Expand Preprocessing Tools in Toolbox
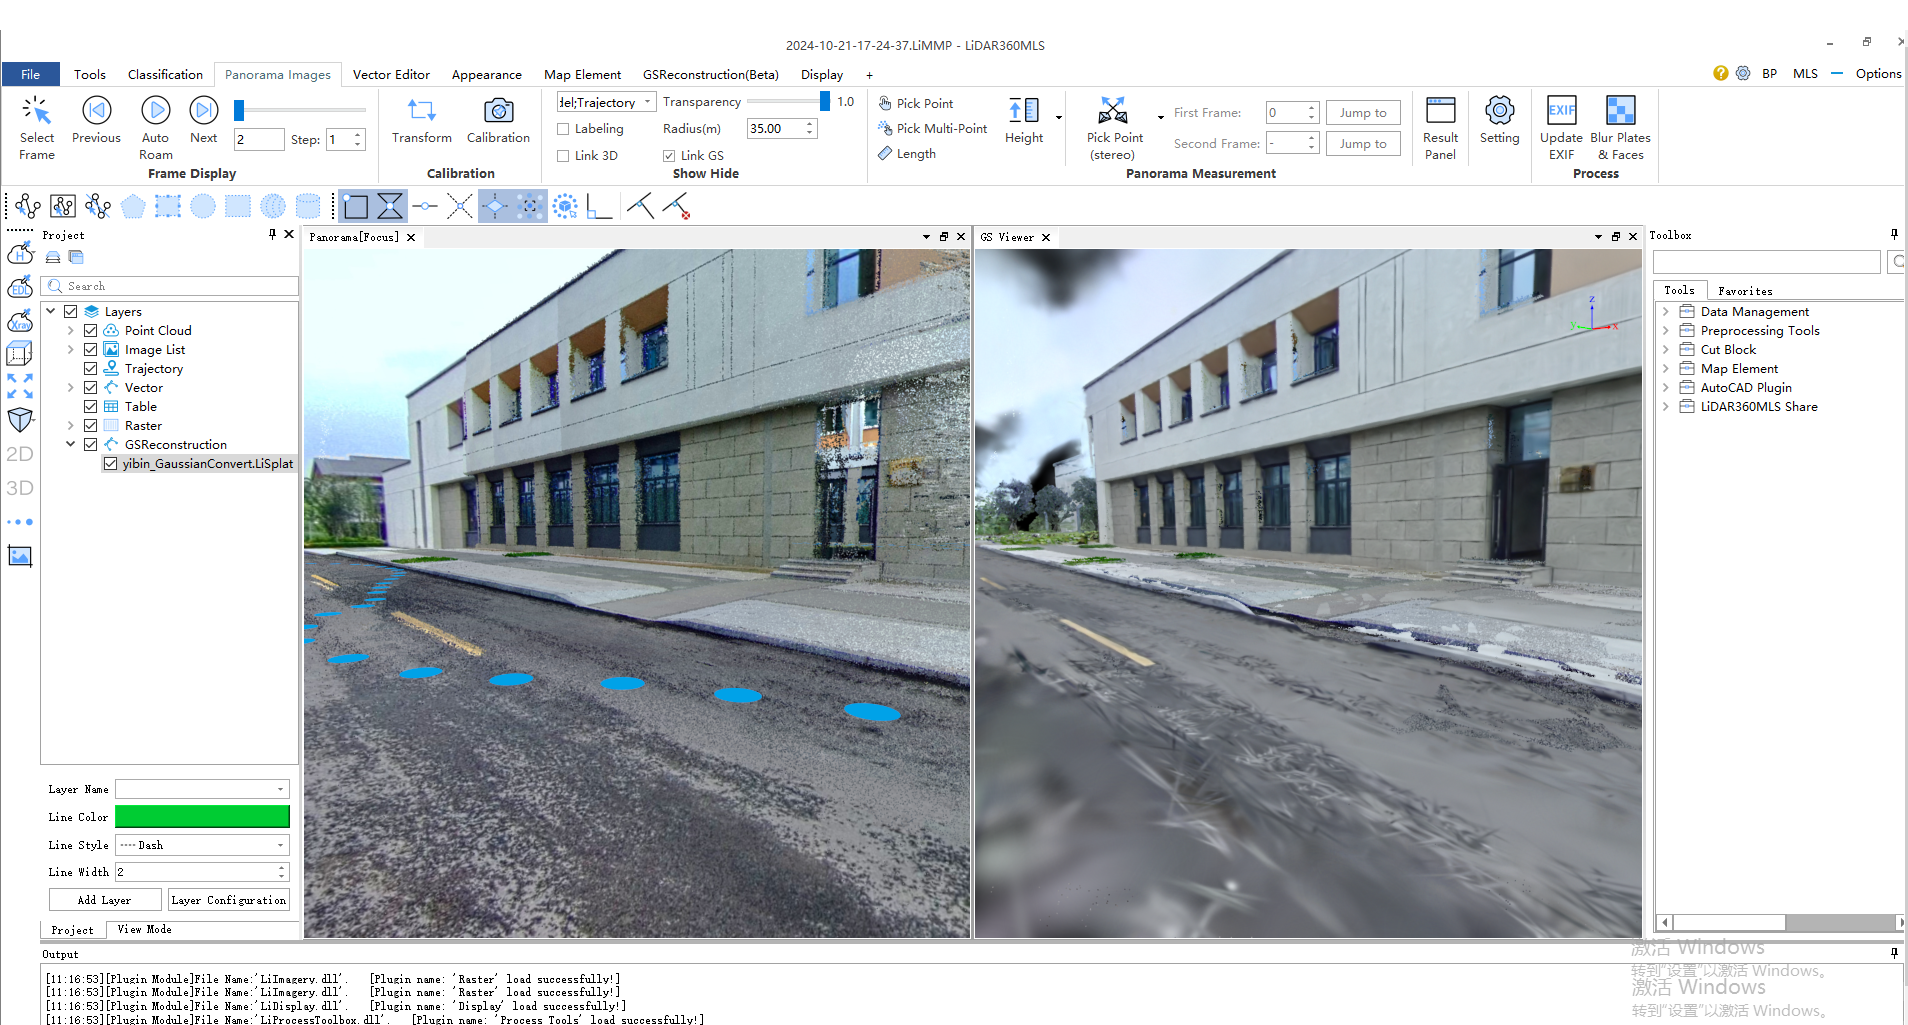The image size is (1908, 1025). point(1666,331)
